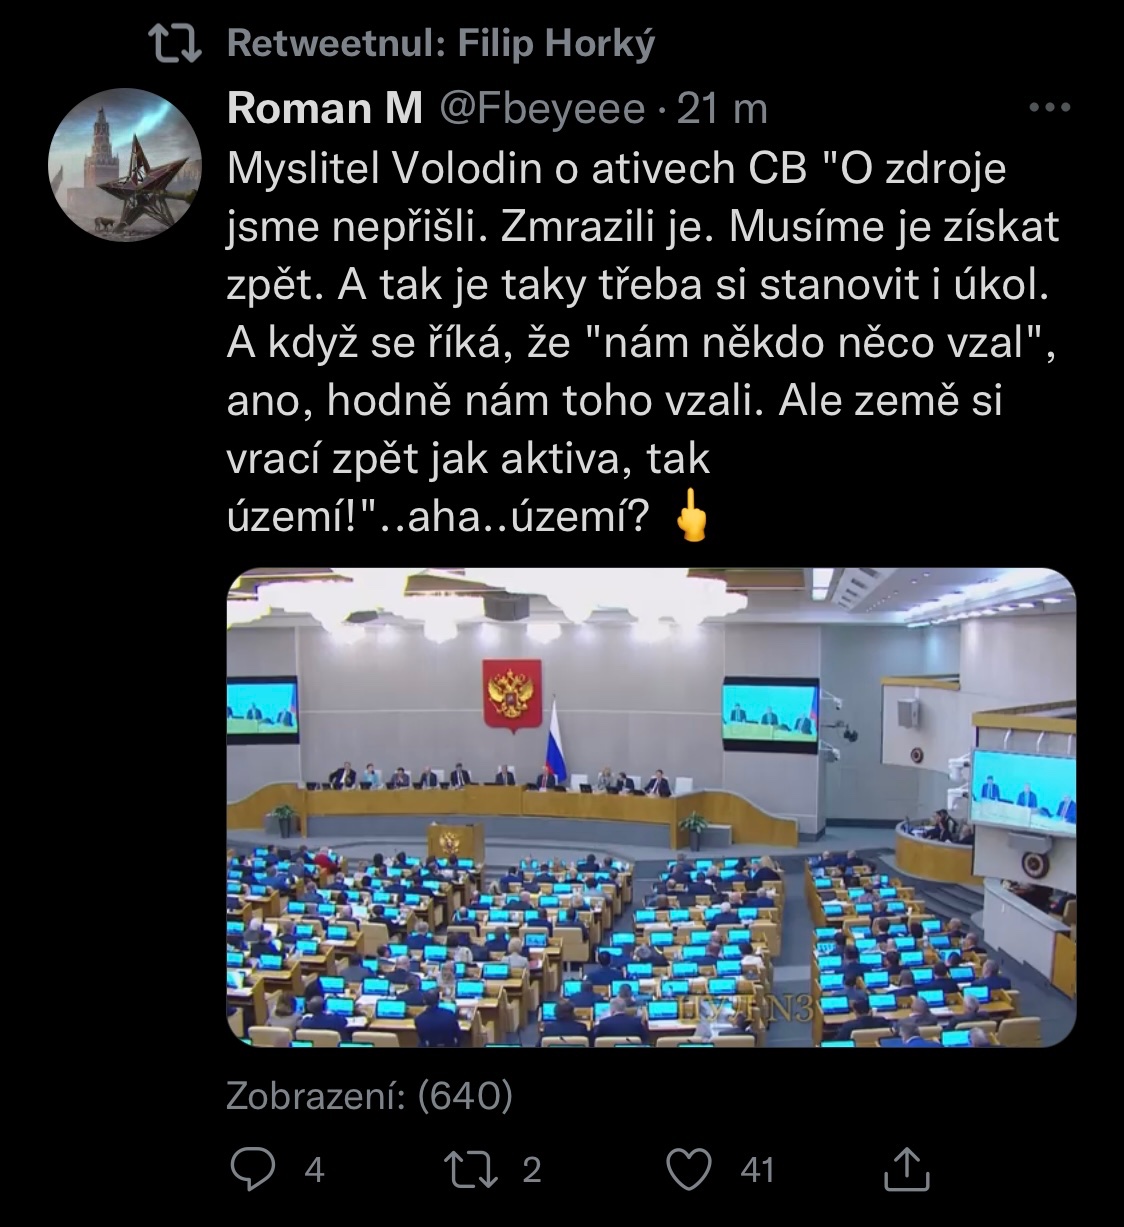
Task: Play the Duma session video thumbnail
Action: click(651, 807)
